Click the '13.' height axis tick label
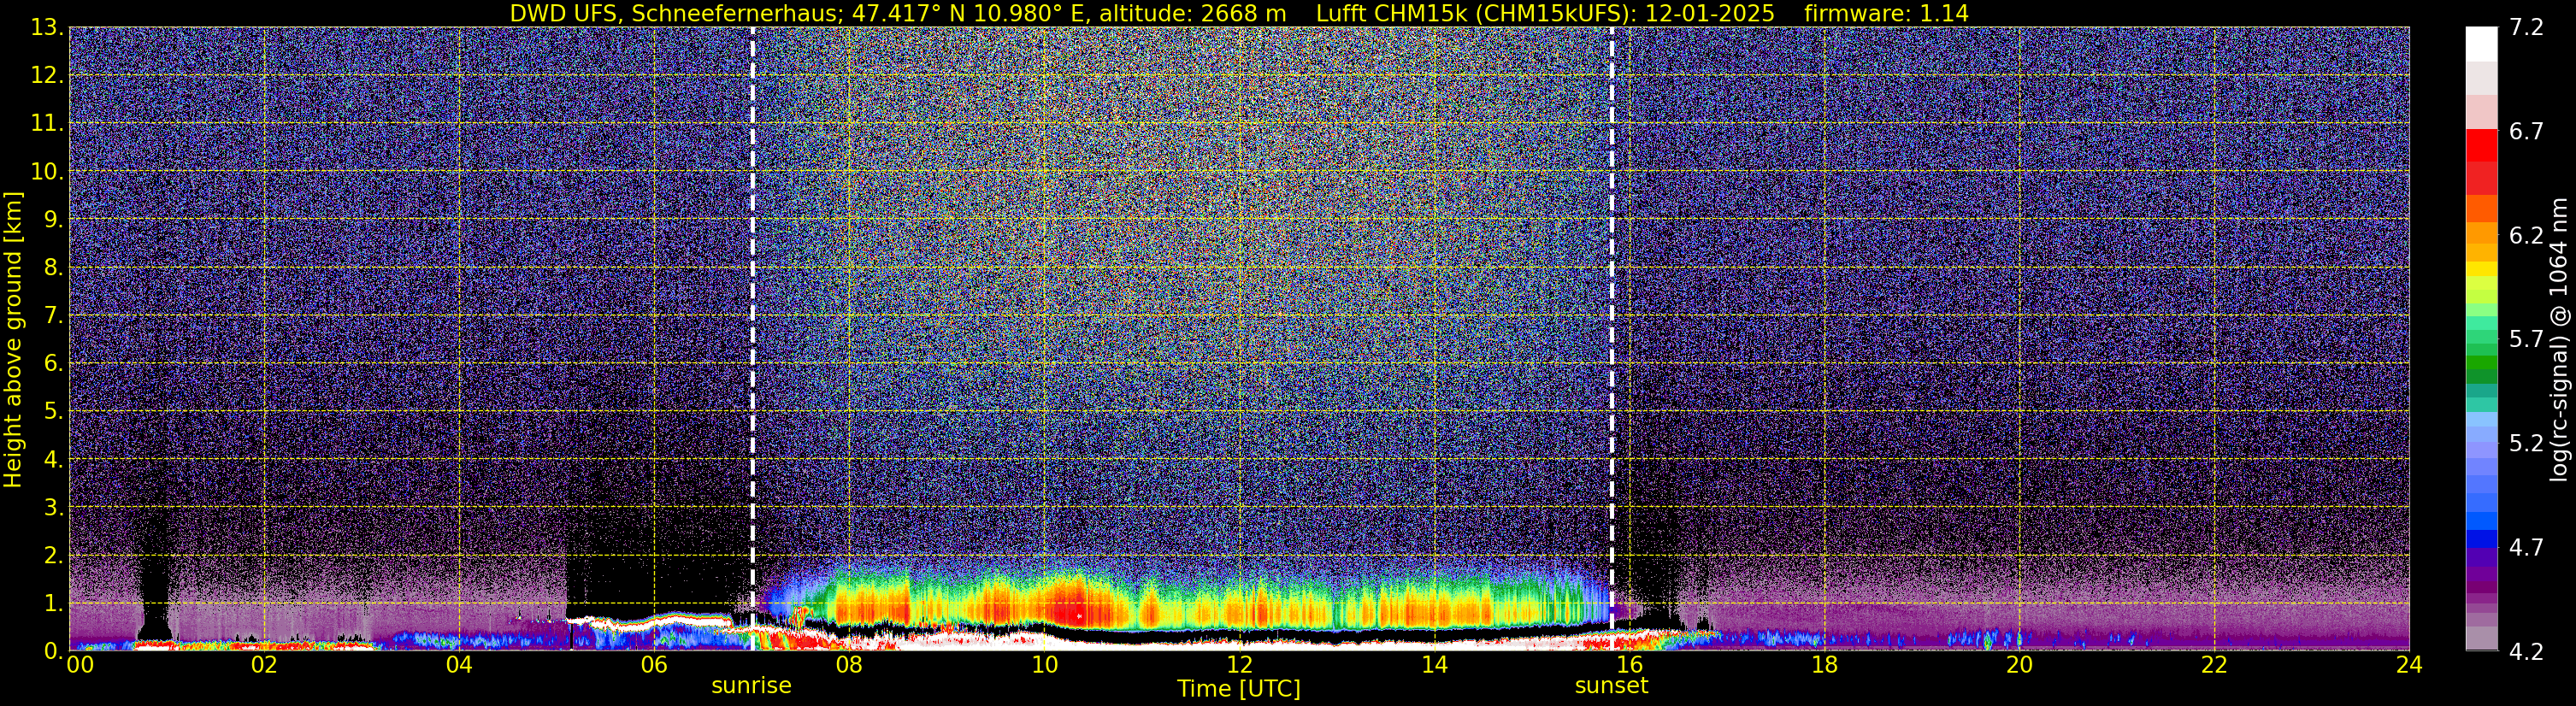The image size is (2576, 706). point(47,28)
